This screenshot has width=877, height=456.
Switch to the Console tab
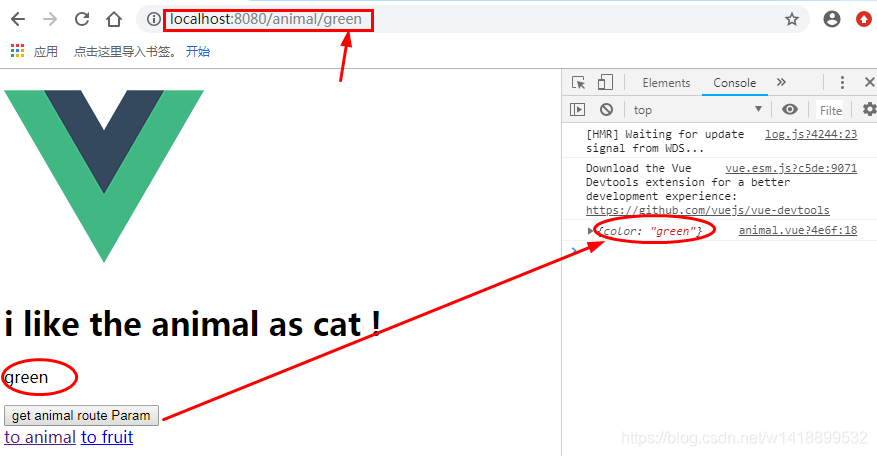(x=734, y=83)
